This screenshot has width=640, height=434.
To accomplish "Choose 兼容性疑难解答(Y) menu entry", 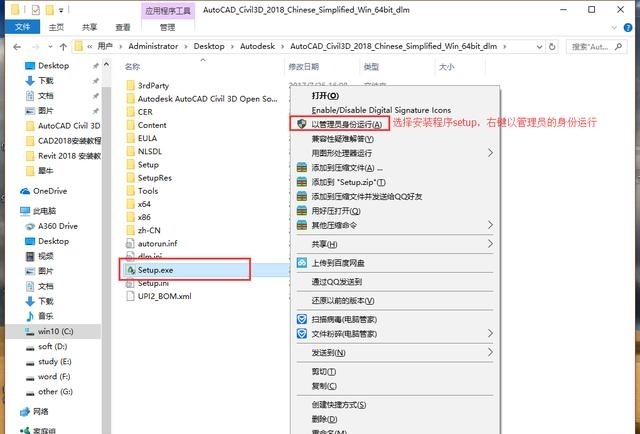I will pyautogui.click(x=342, y=139).
